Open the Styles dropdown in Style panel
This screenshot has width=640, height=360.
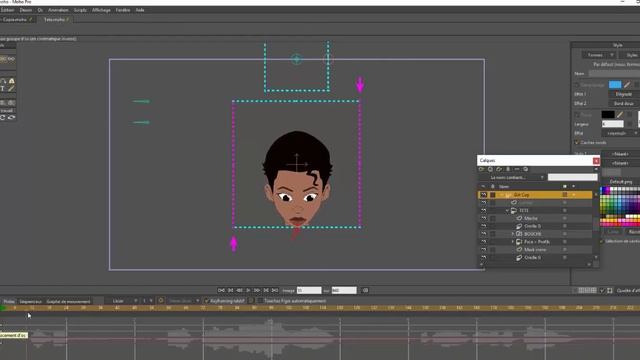point(630,55)
